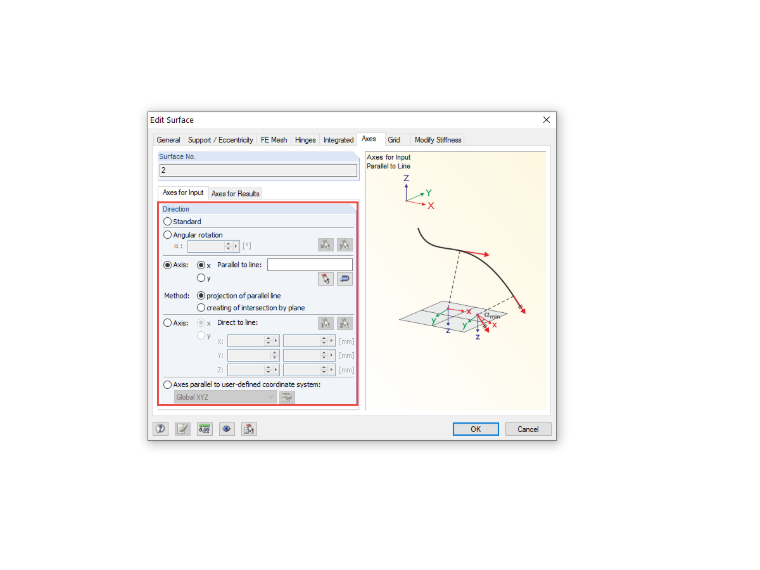Click the point 2 pick icon for direct line
760x570 pixels.
click(x=345, y=323)
